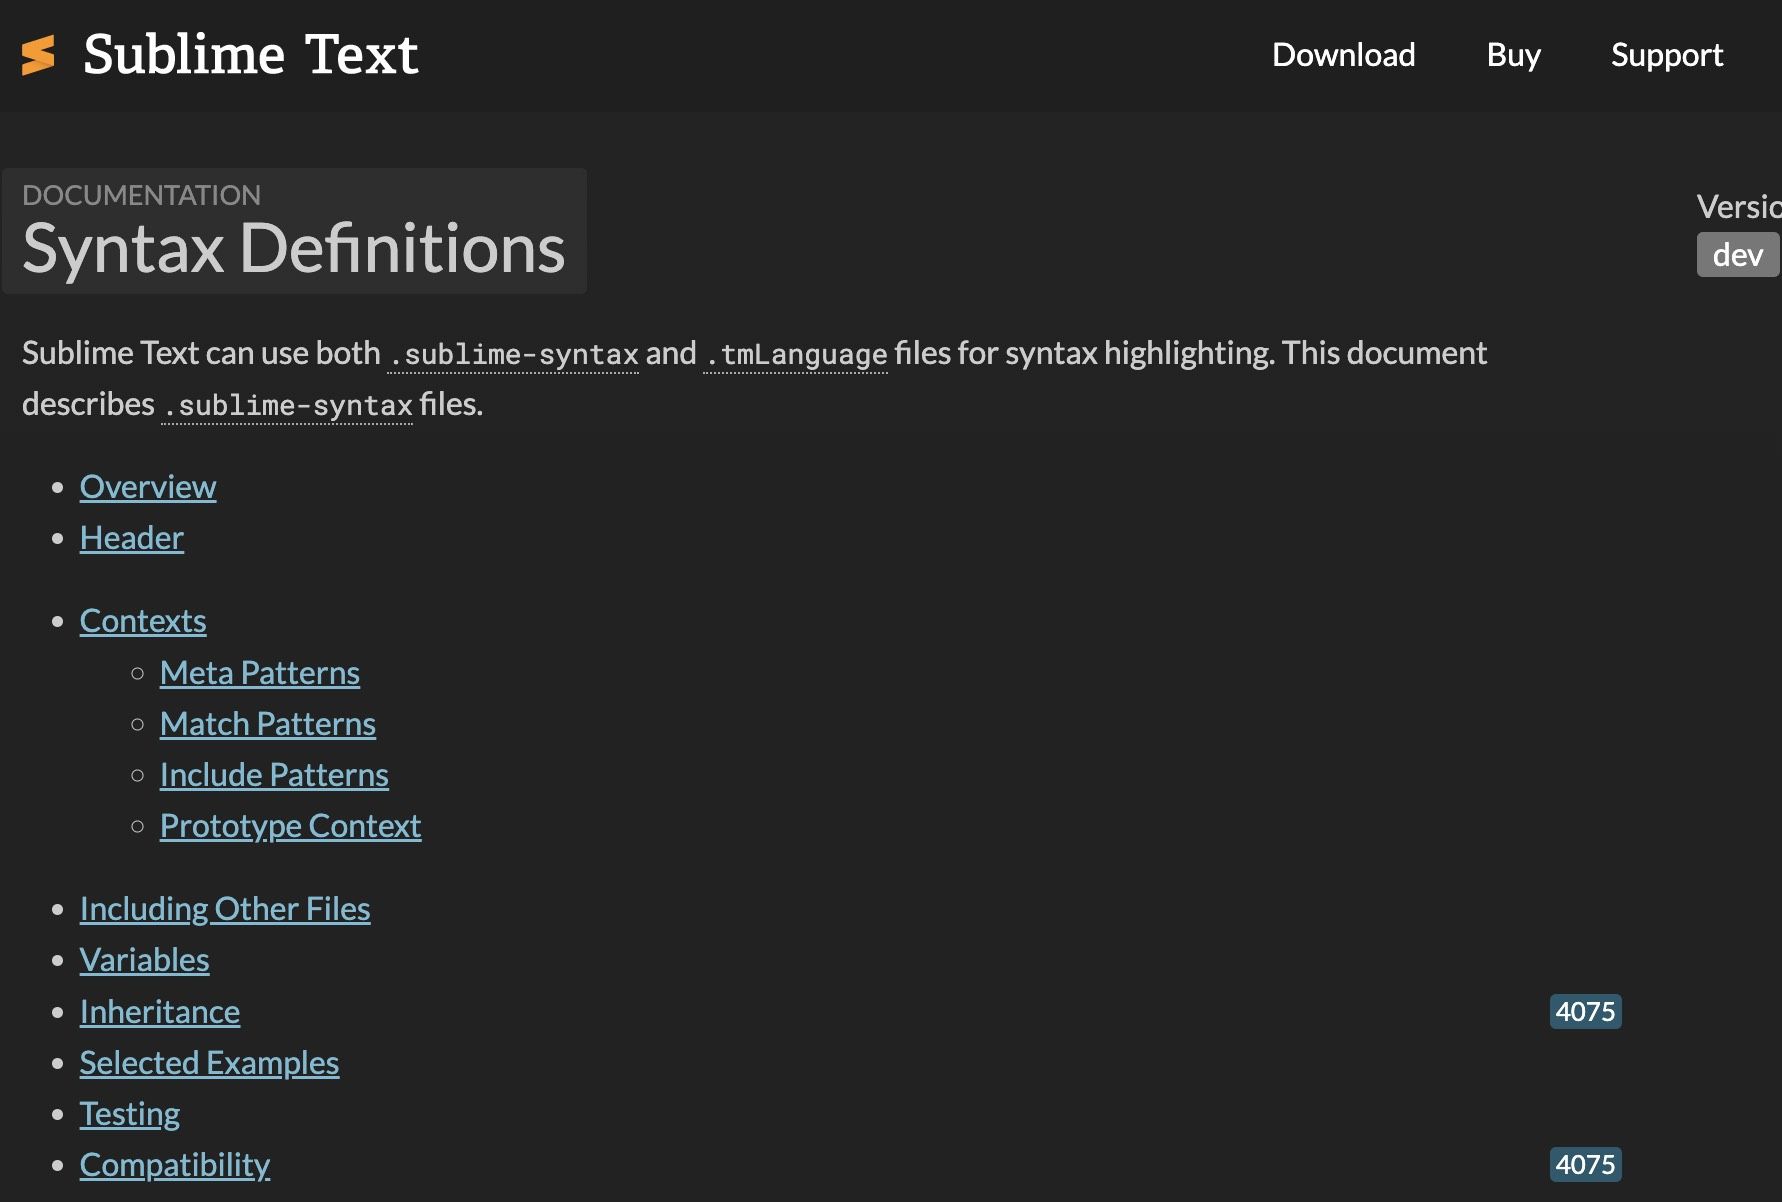
Task: Click the Syntax Definitions page heading
Action: pos(294,248)
